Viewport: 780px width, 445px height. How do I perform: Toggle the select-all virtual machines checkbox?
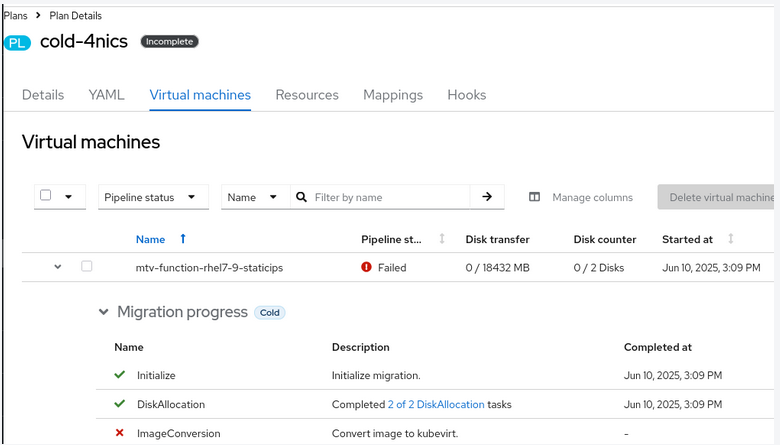point(46,196)
